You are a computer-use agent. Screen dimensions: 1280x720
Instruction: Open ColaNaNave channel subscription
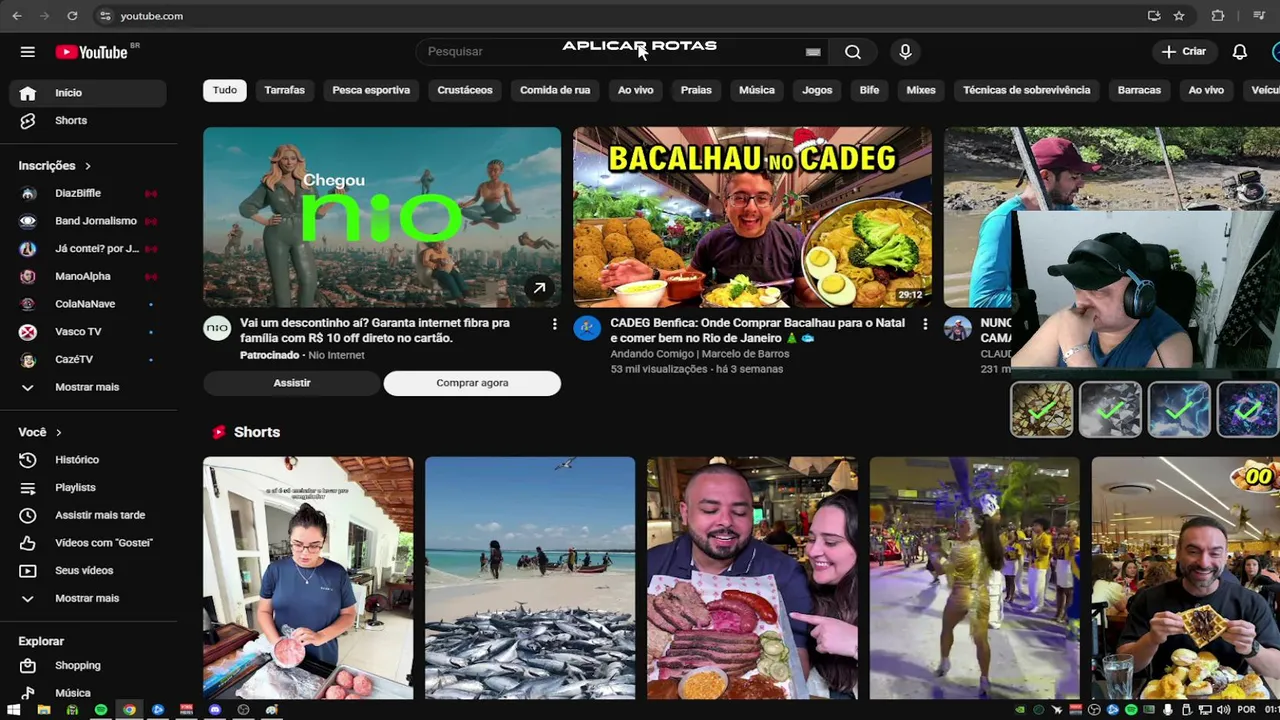point(88,304)
